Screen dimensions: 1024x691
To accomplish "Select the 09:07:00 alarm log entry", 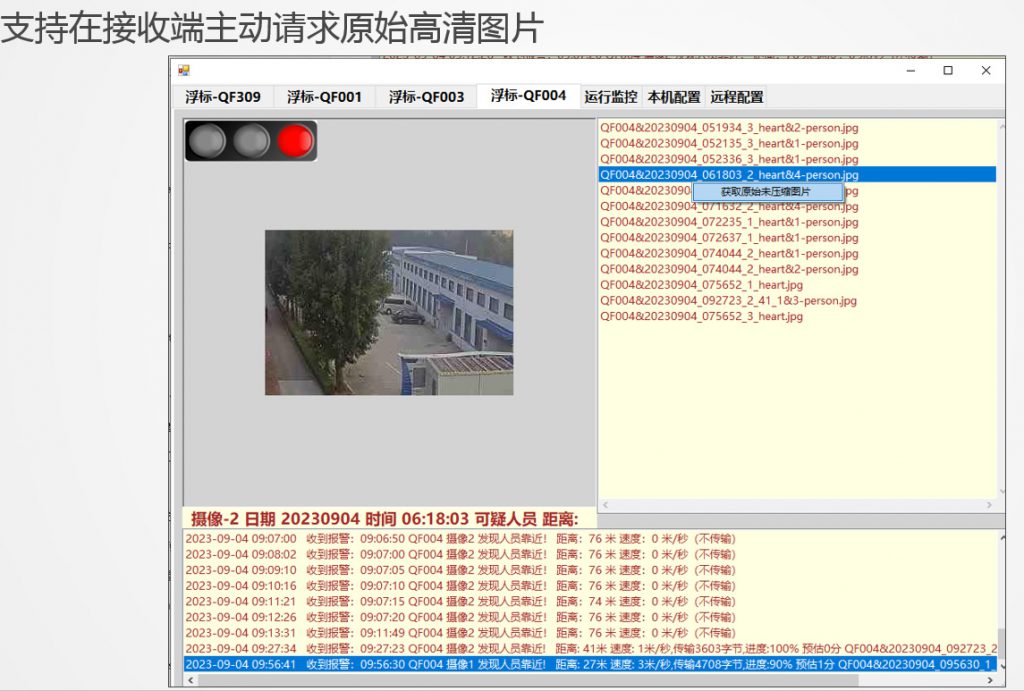I will coord(460,539).
